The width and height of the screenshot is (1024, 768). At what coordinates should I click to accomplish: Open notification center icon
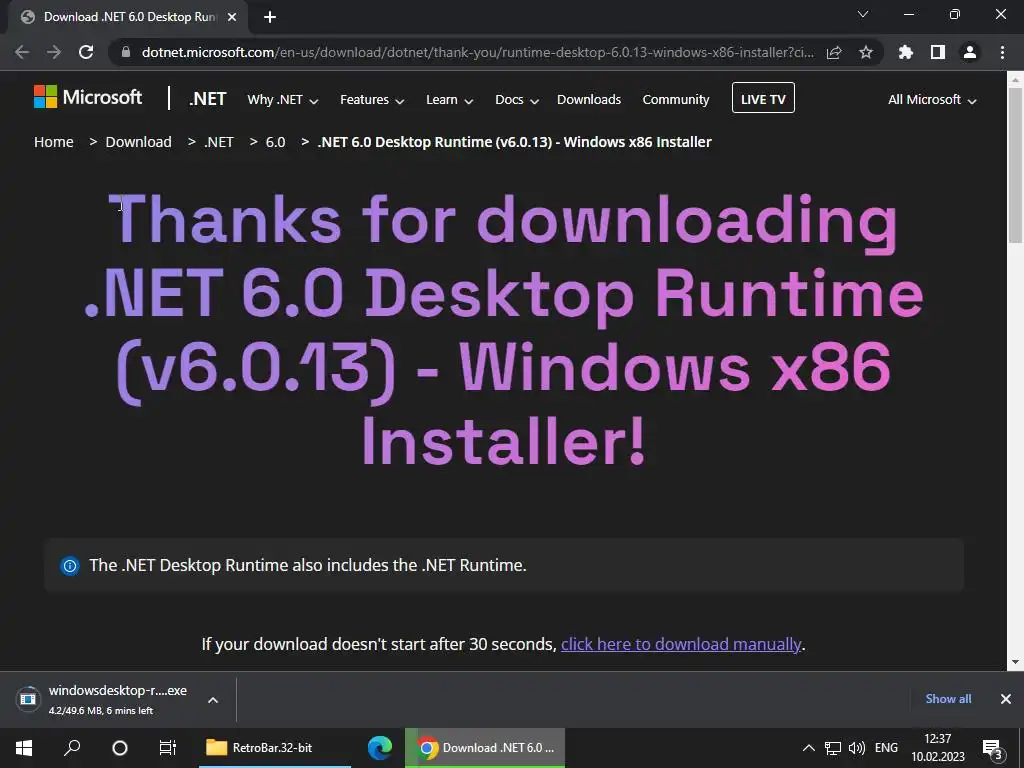pos(993,748)
